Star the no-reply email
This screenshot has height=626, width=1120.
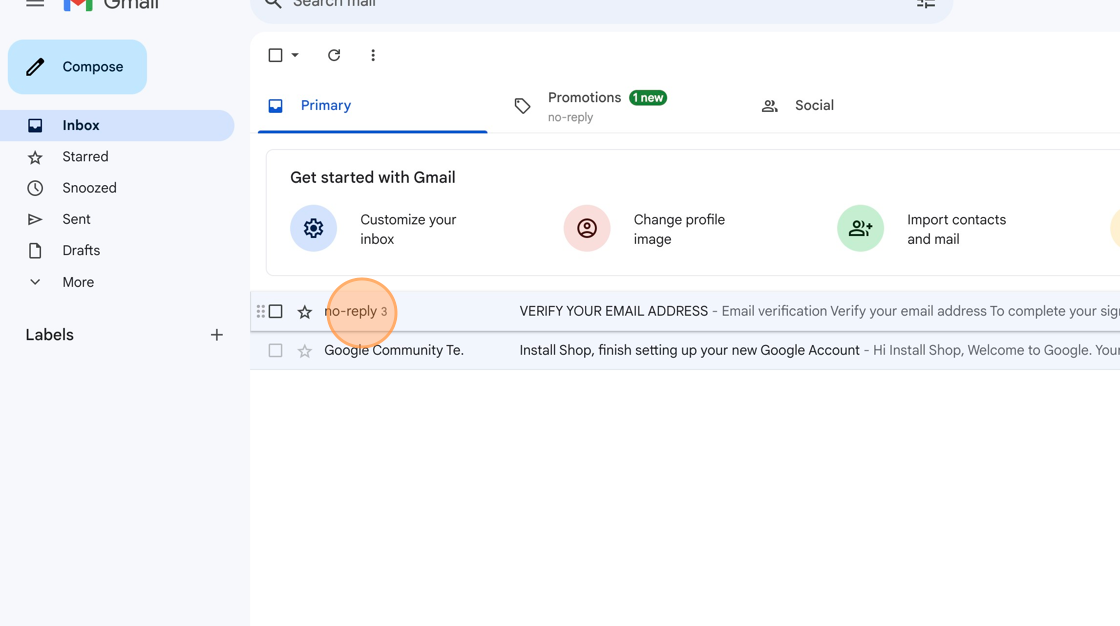click(x=305, y=312)
